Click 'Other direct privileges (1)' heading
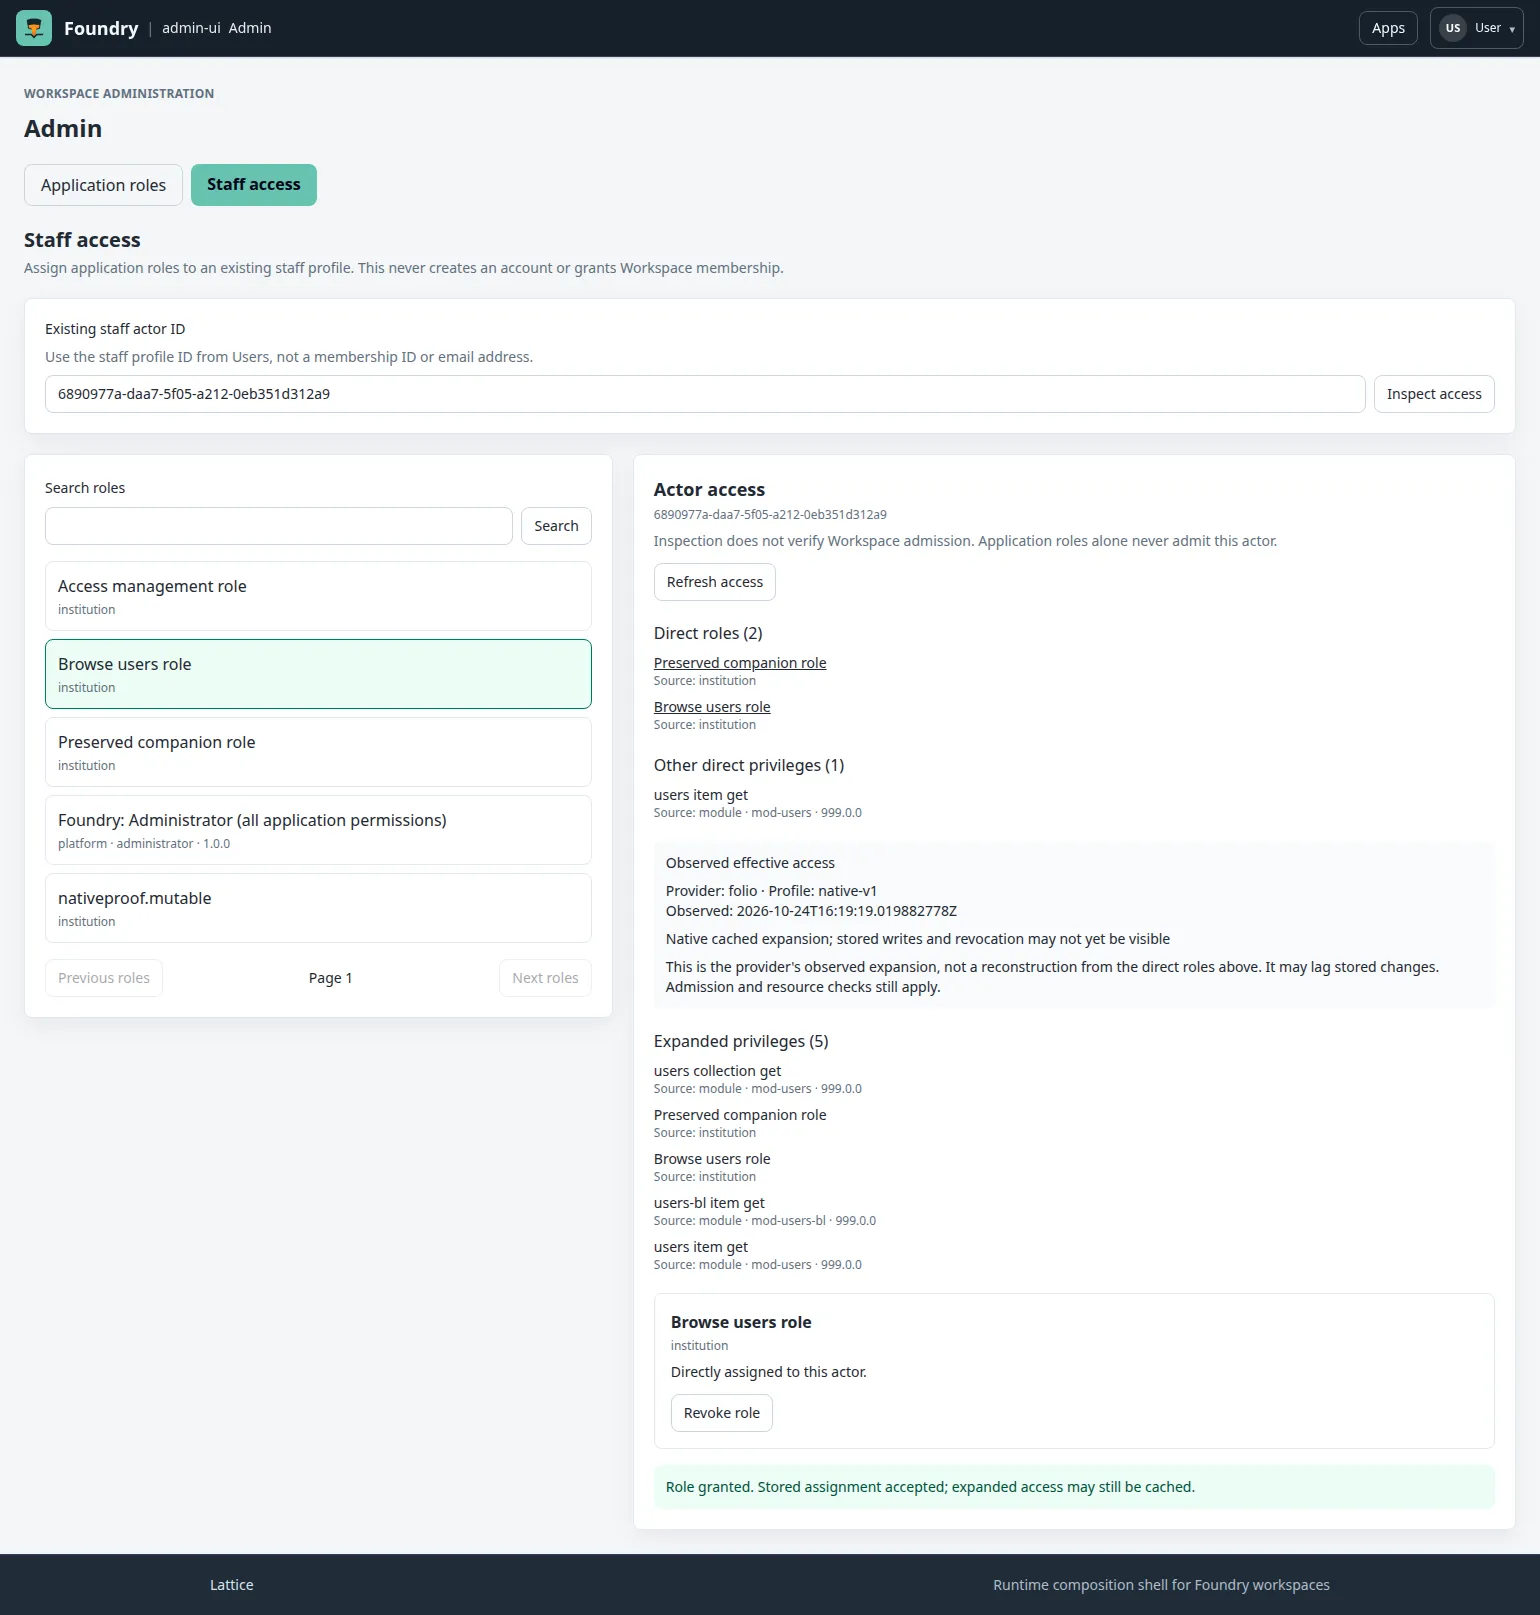1540x1615 pixels. 749,765
